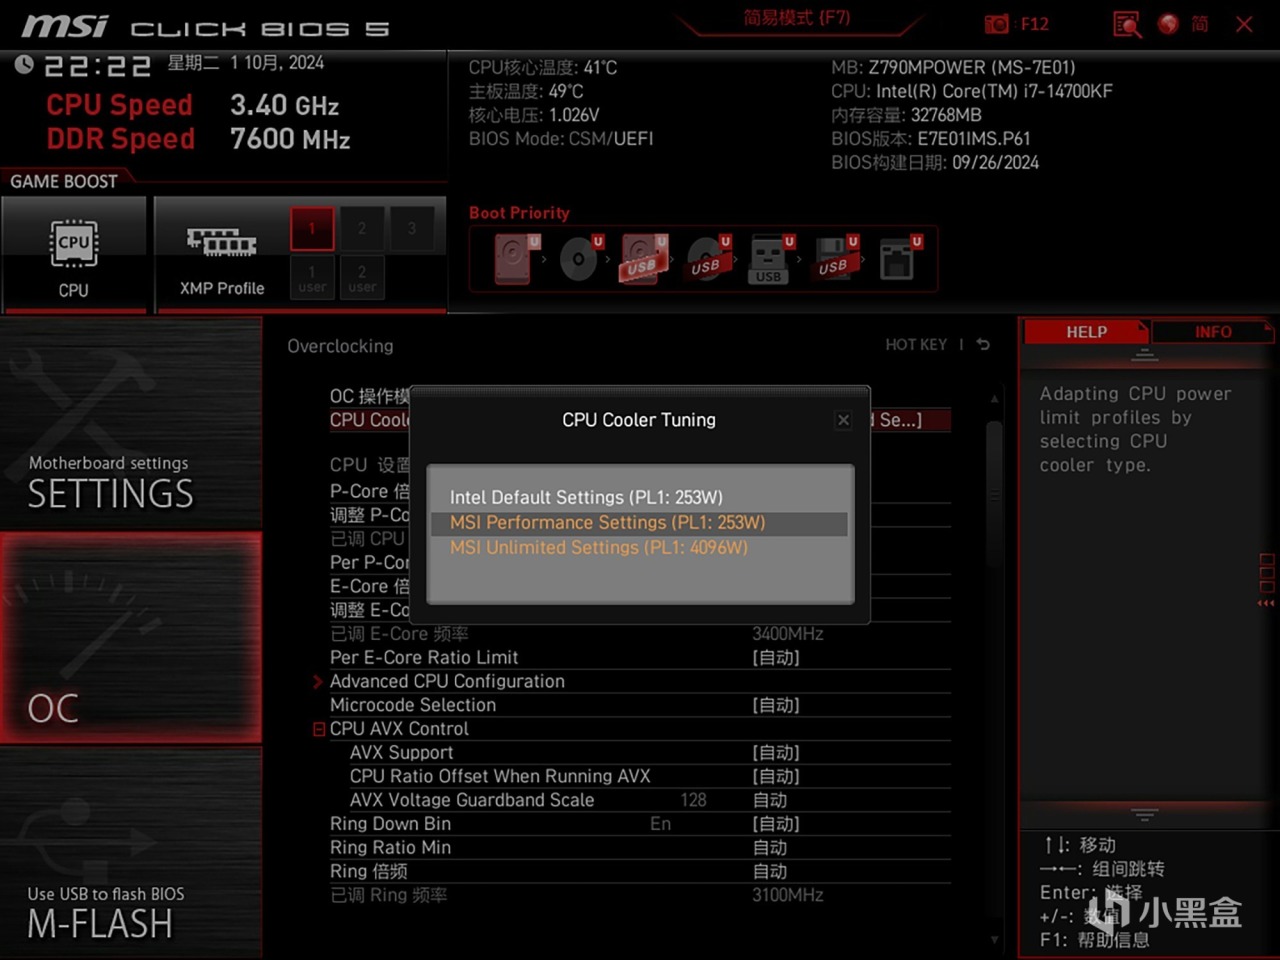Open the BIOS search icon

[x=1127, y=24]
